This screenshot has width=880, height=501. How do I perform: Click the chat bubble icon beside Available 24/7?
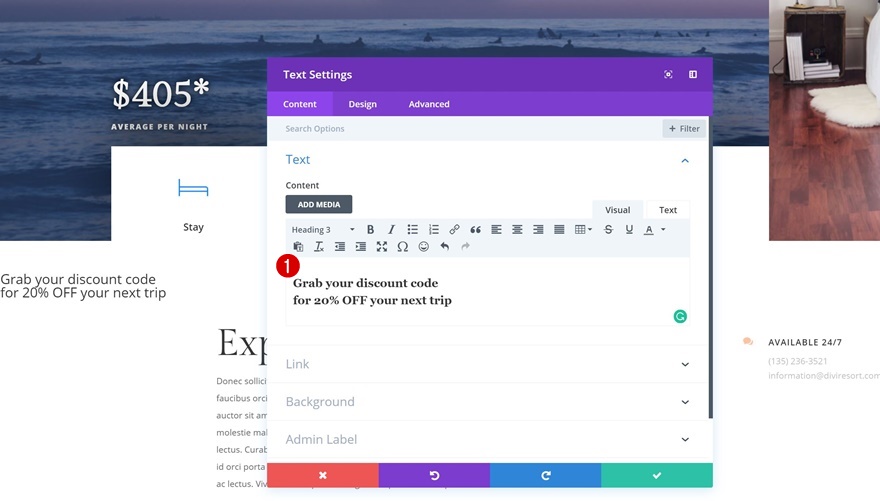point(748,341)
